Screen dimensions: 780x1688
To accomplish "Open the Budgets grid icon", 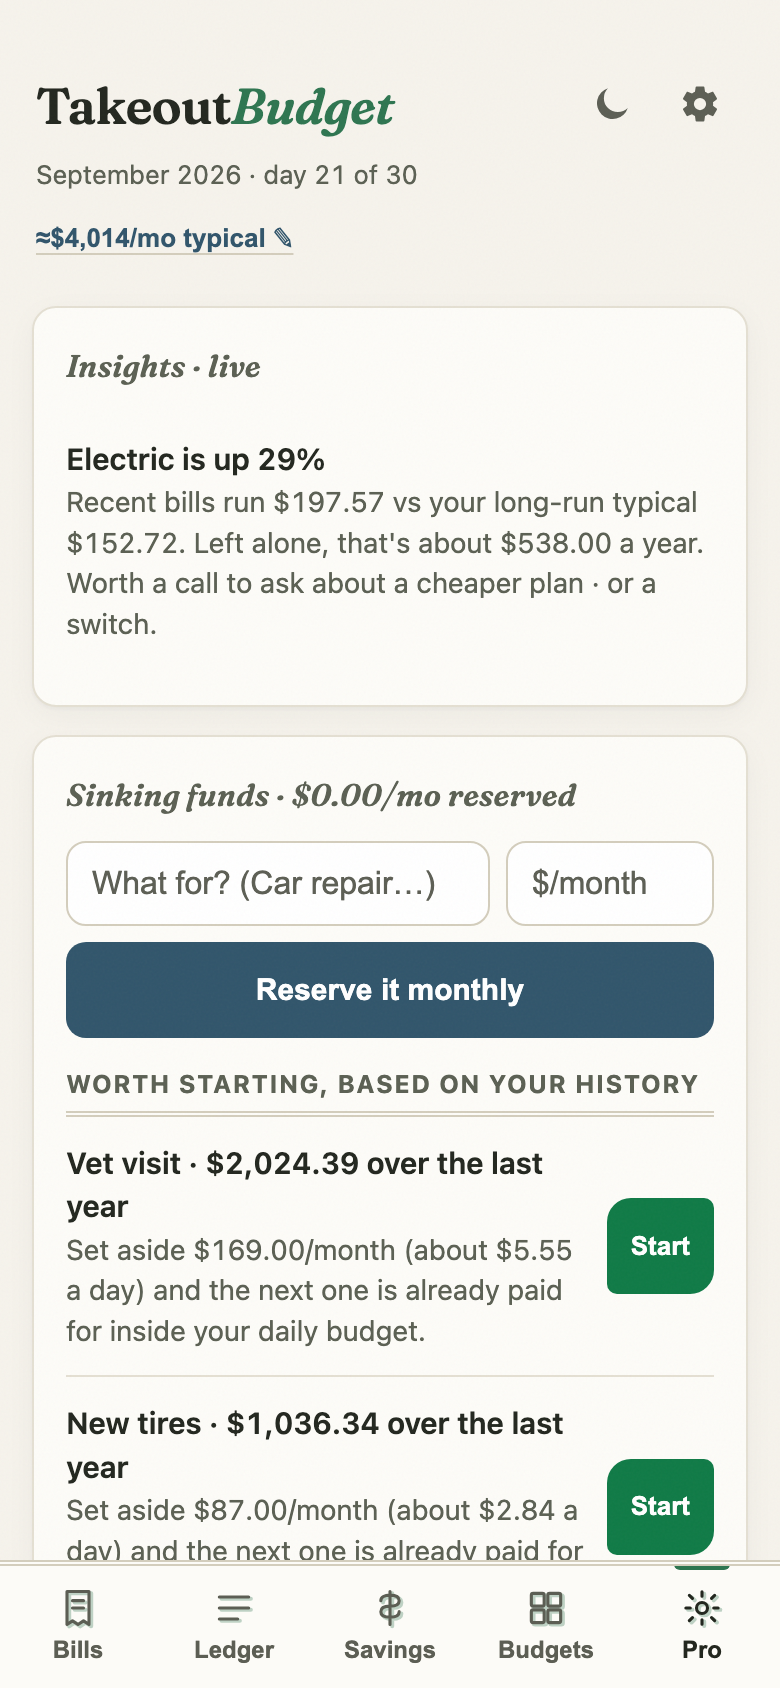I will (x=546, y=1609).
